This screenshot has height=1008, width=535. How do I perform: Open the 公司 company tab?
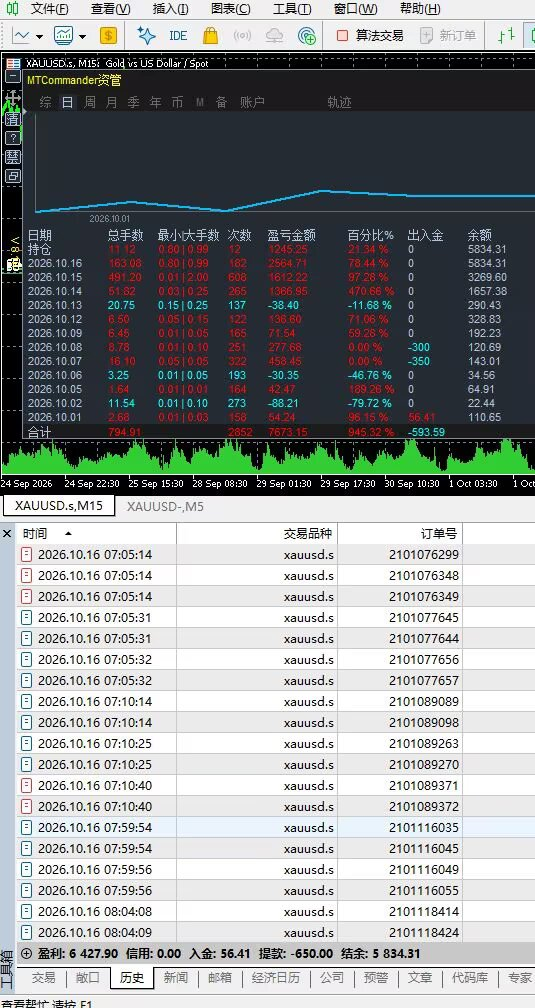pyautogui.click(x=332, y=978)
